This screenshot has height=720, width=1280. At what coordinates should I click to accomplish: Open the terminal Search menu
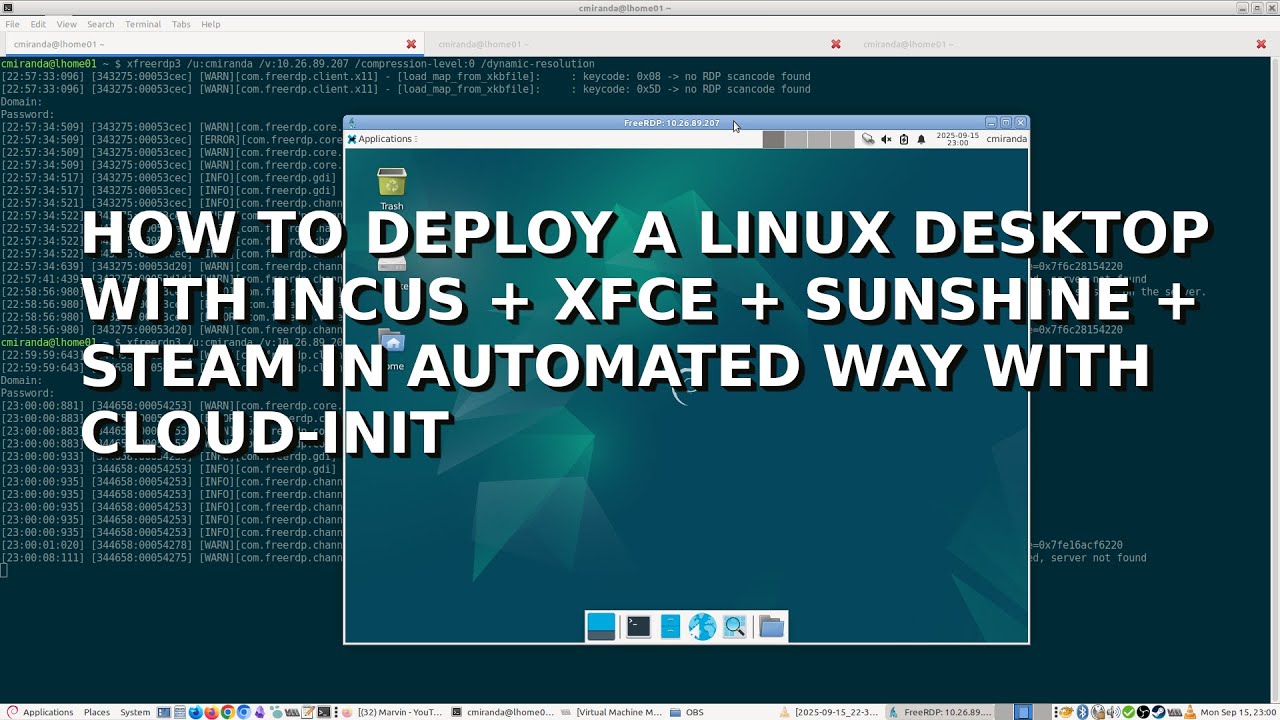100,24
